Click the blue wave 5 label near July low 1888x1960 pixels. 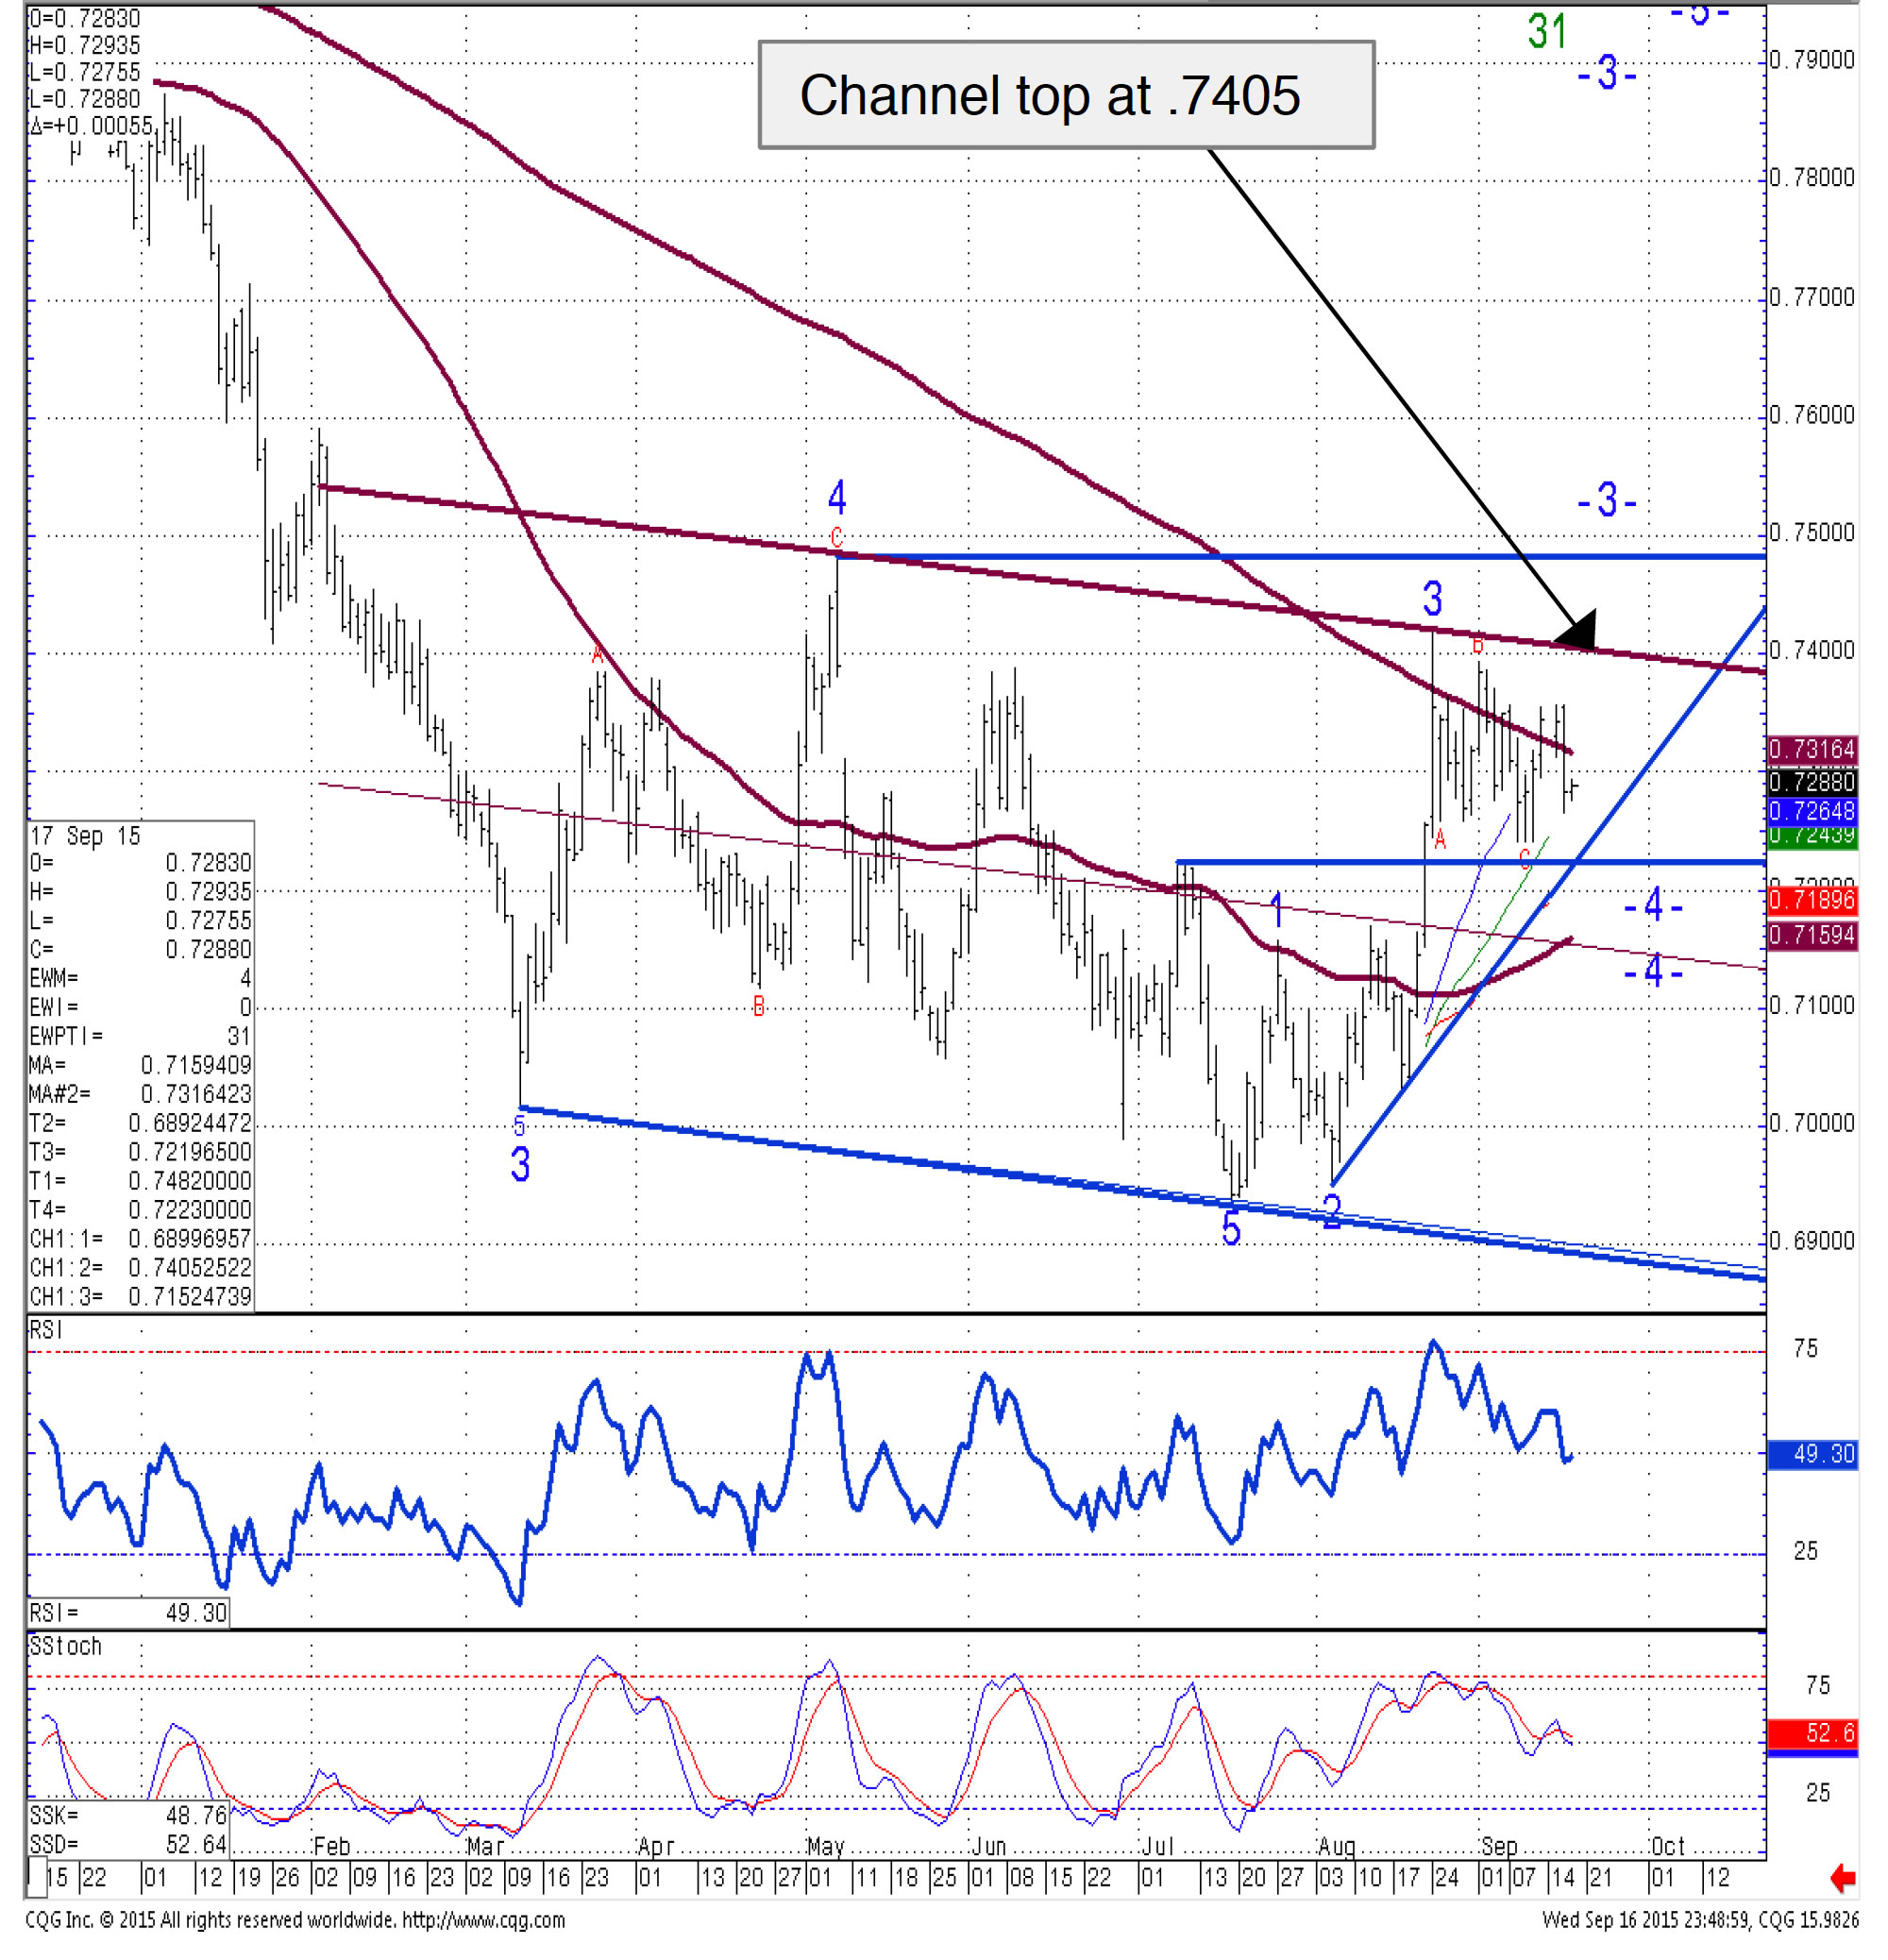(x=1231, y=1229)
